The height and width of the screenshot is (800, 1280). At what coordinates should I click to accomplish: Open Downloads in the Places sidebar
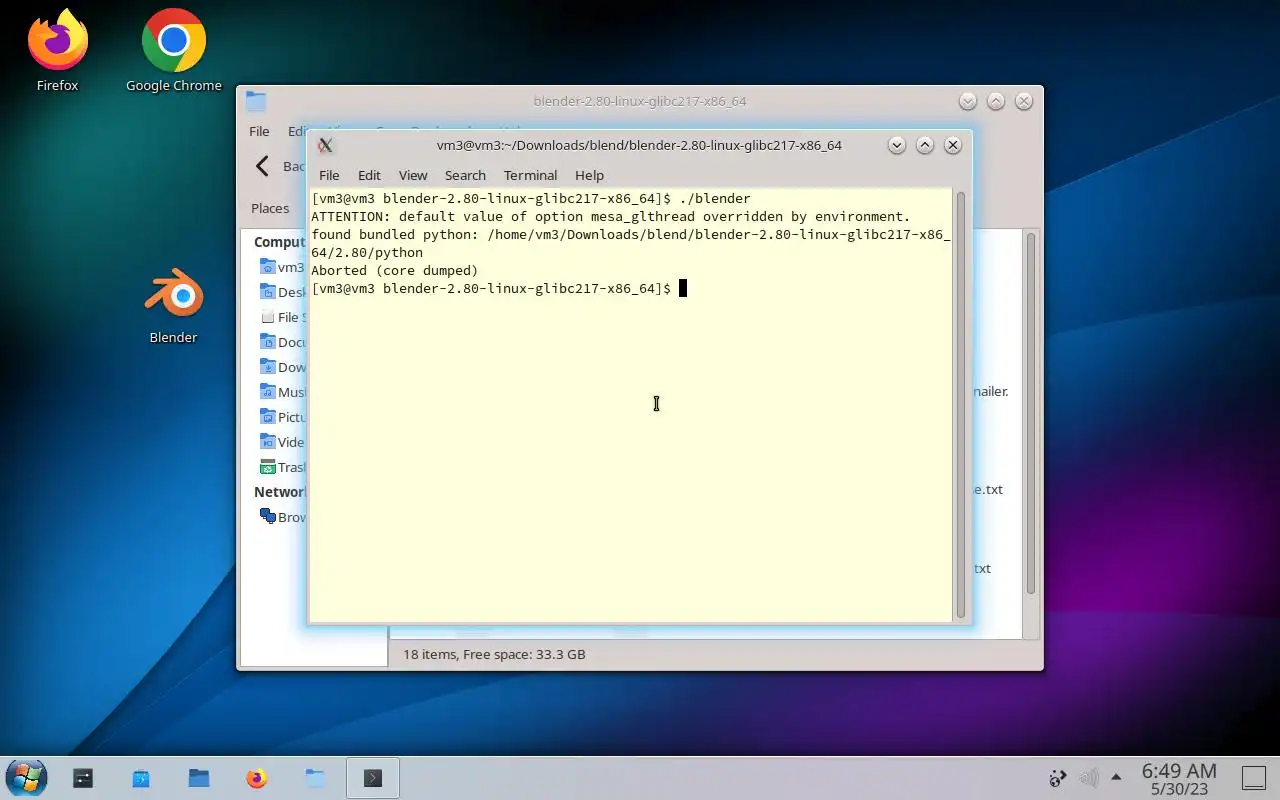coord(281,367)
